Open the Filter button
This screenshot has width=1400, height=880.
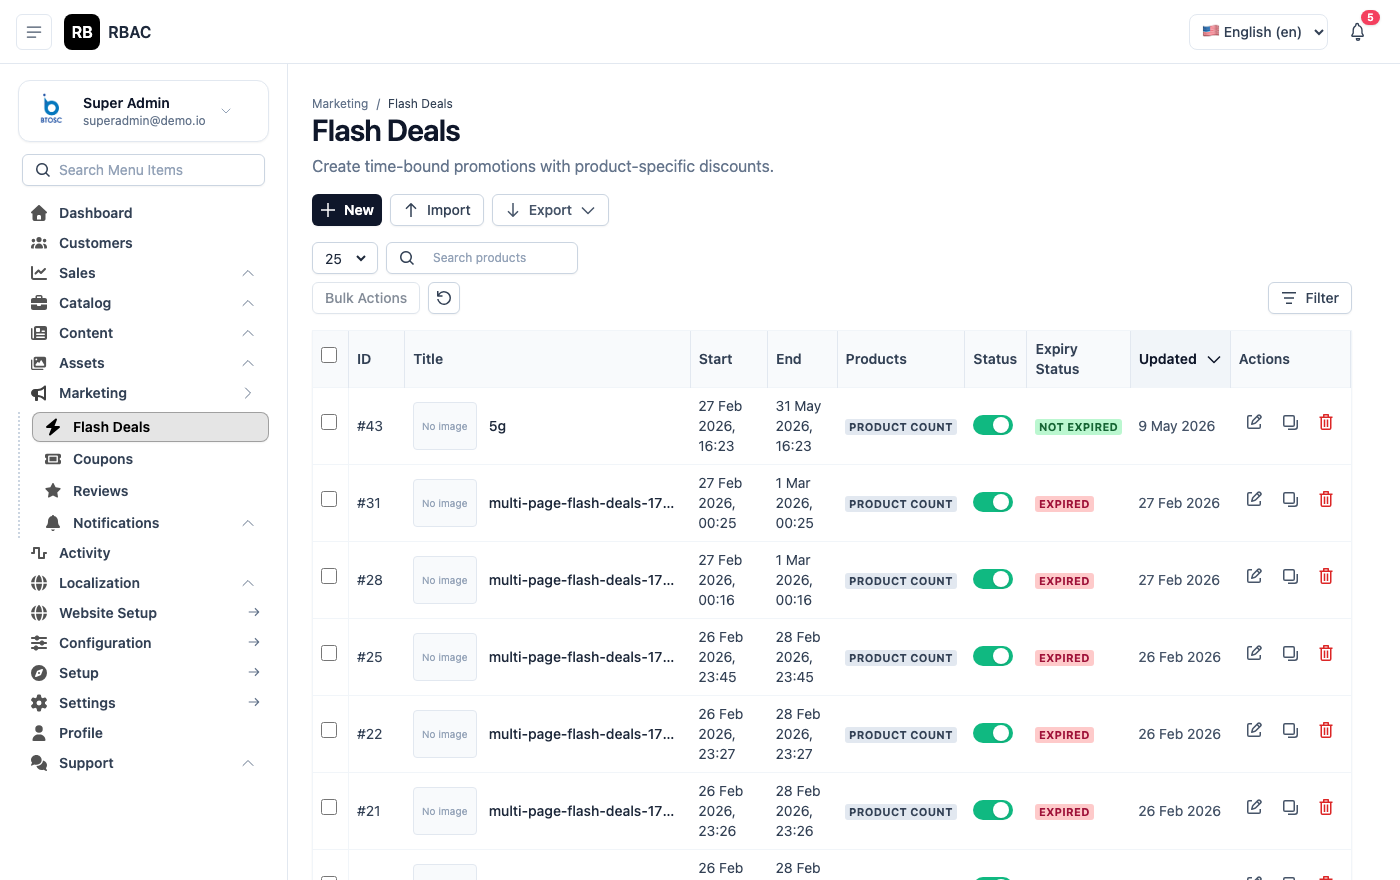coord(1310,298)
